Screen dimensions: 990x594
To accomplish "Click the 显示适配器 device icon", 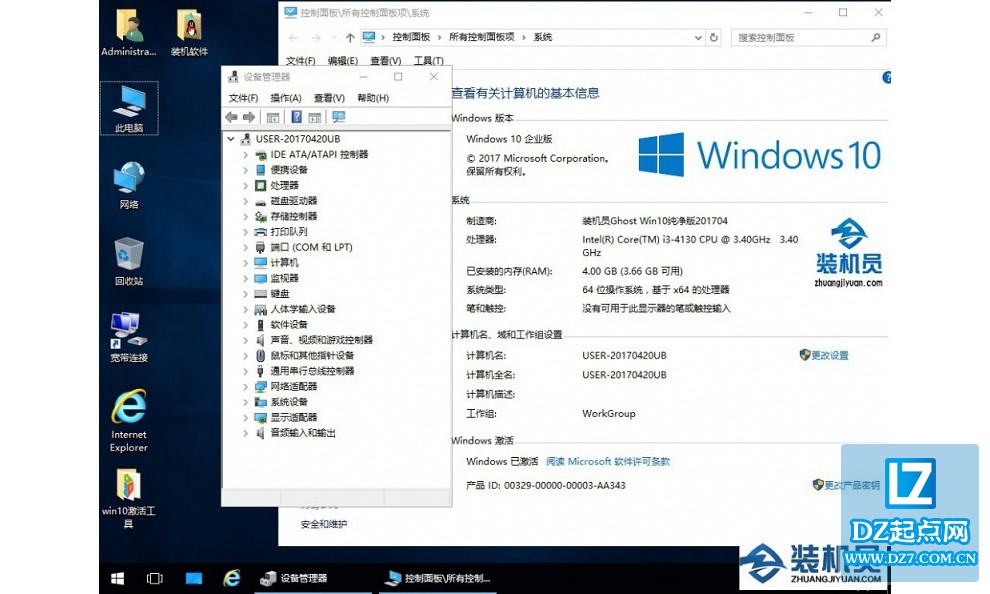I will 260,417.
